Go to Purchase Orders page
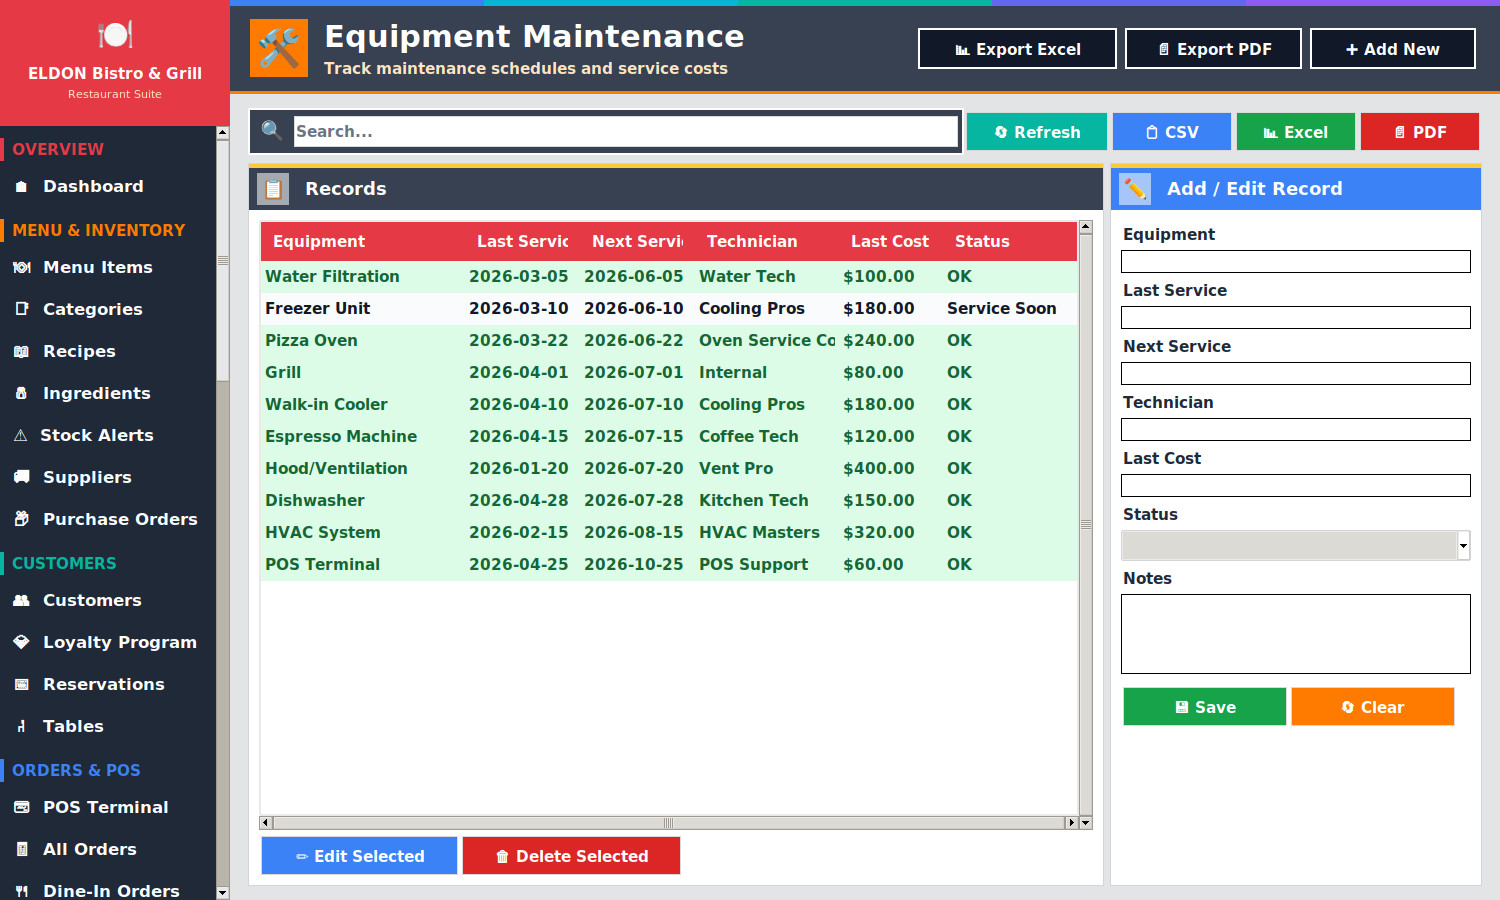 point(120,520)
